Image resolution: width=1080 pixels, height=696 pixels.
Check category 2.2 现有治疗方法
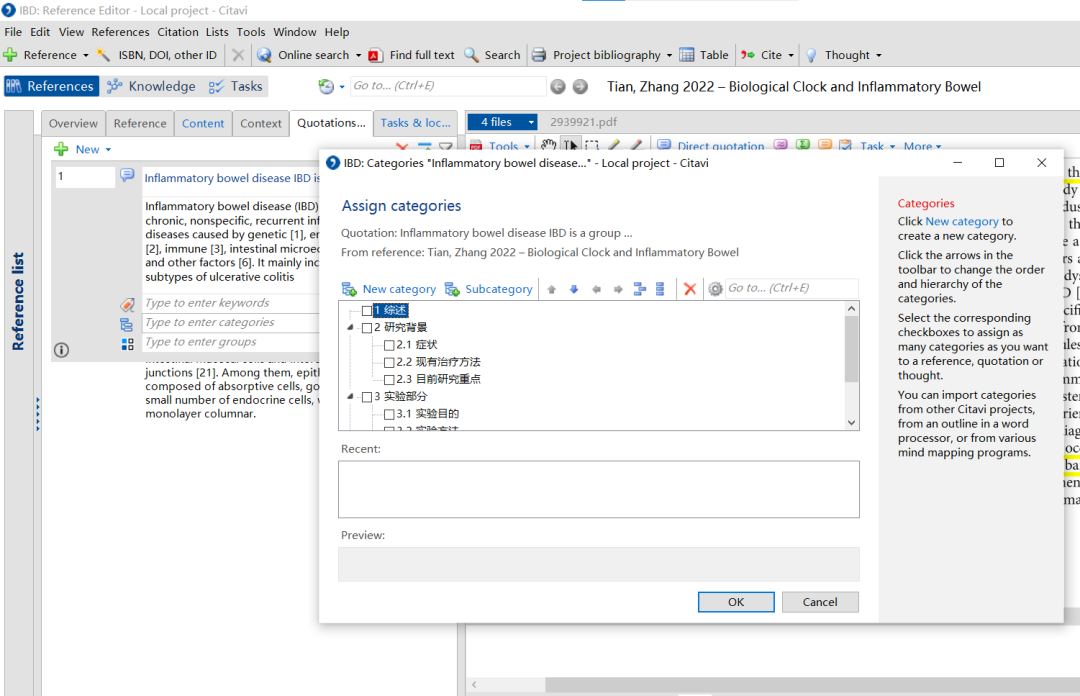tap(388, 362)
